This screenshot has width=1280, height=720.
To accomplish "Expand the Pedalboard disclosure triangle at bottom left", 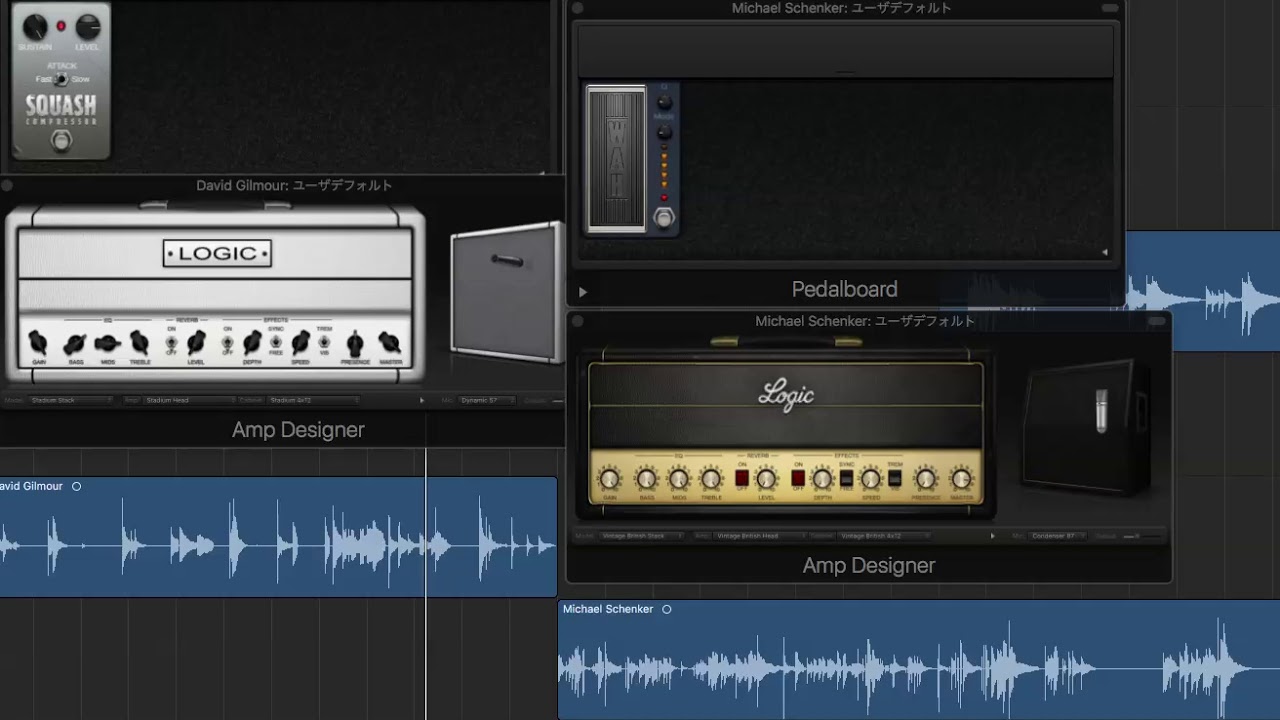I will tap(582, 292).
